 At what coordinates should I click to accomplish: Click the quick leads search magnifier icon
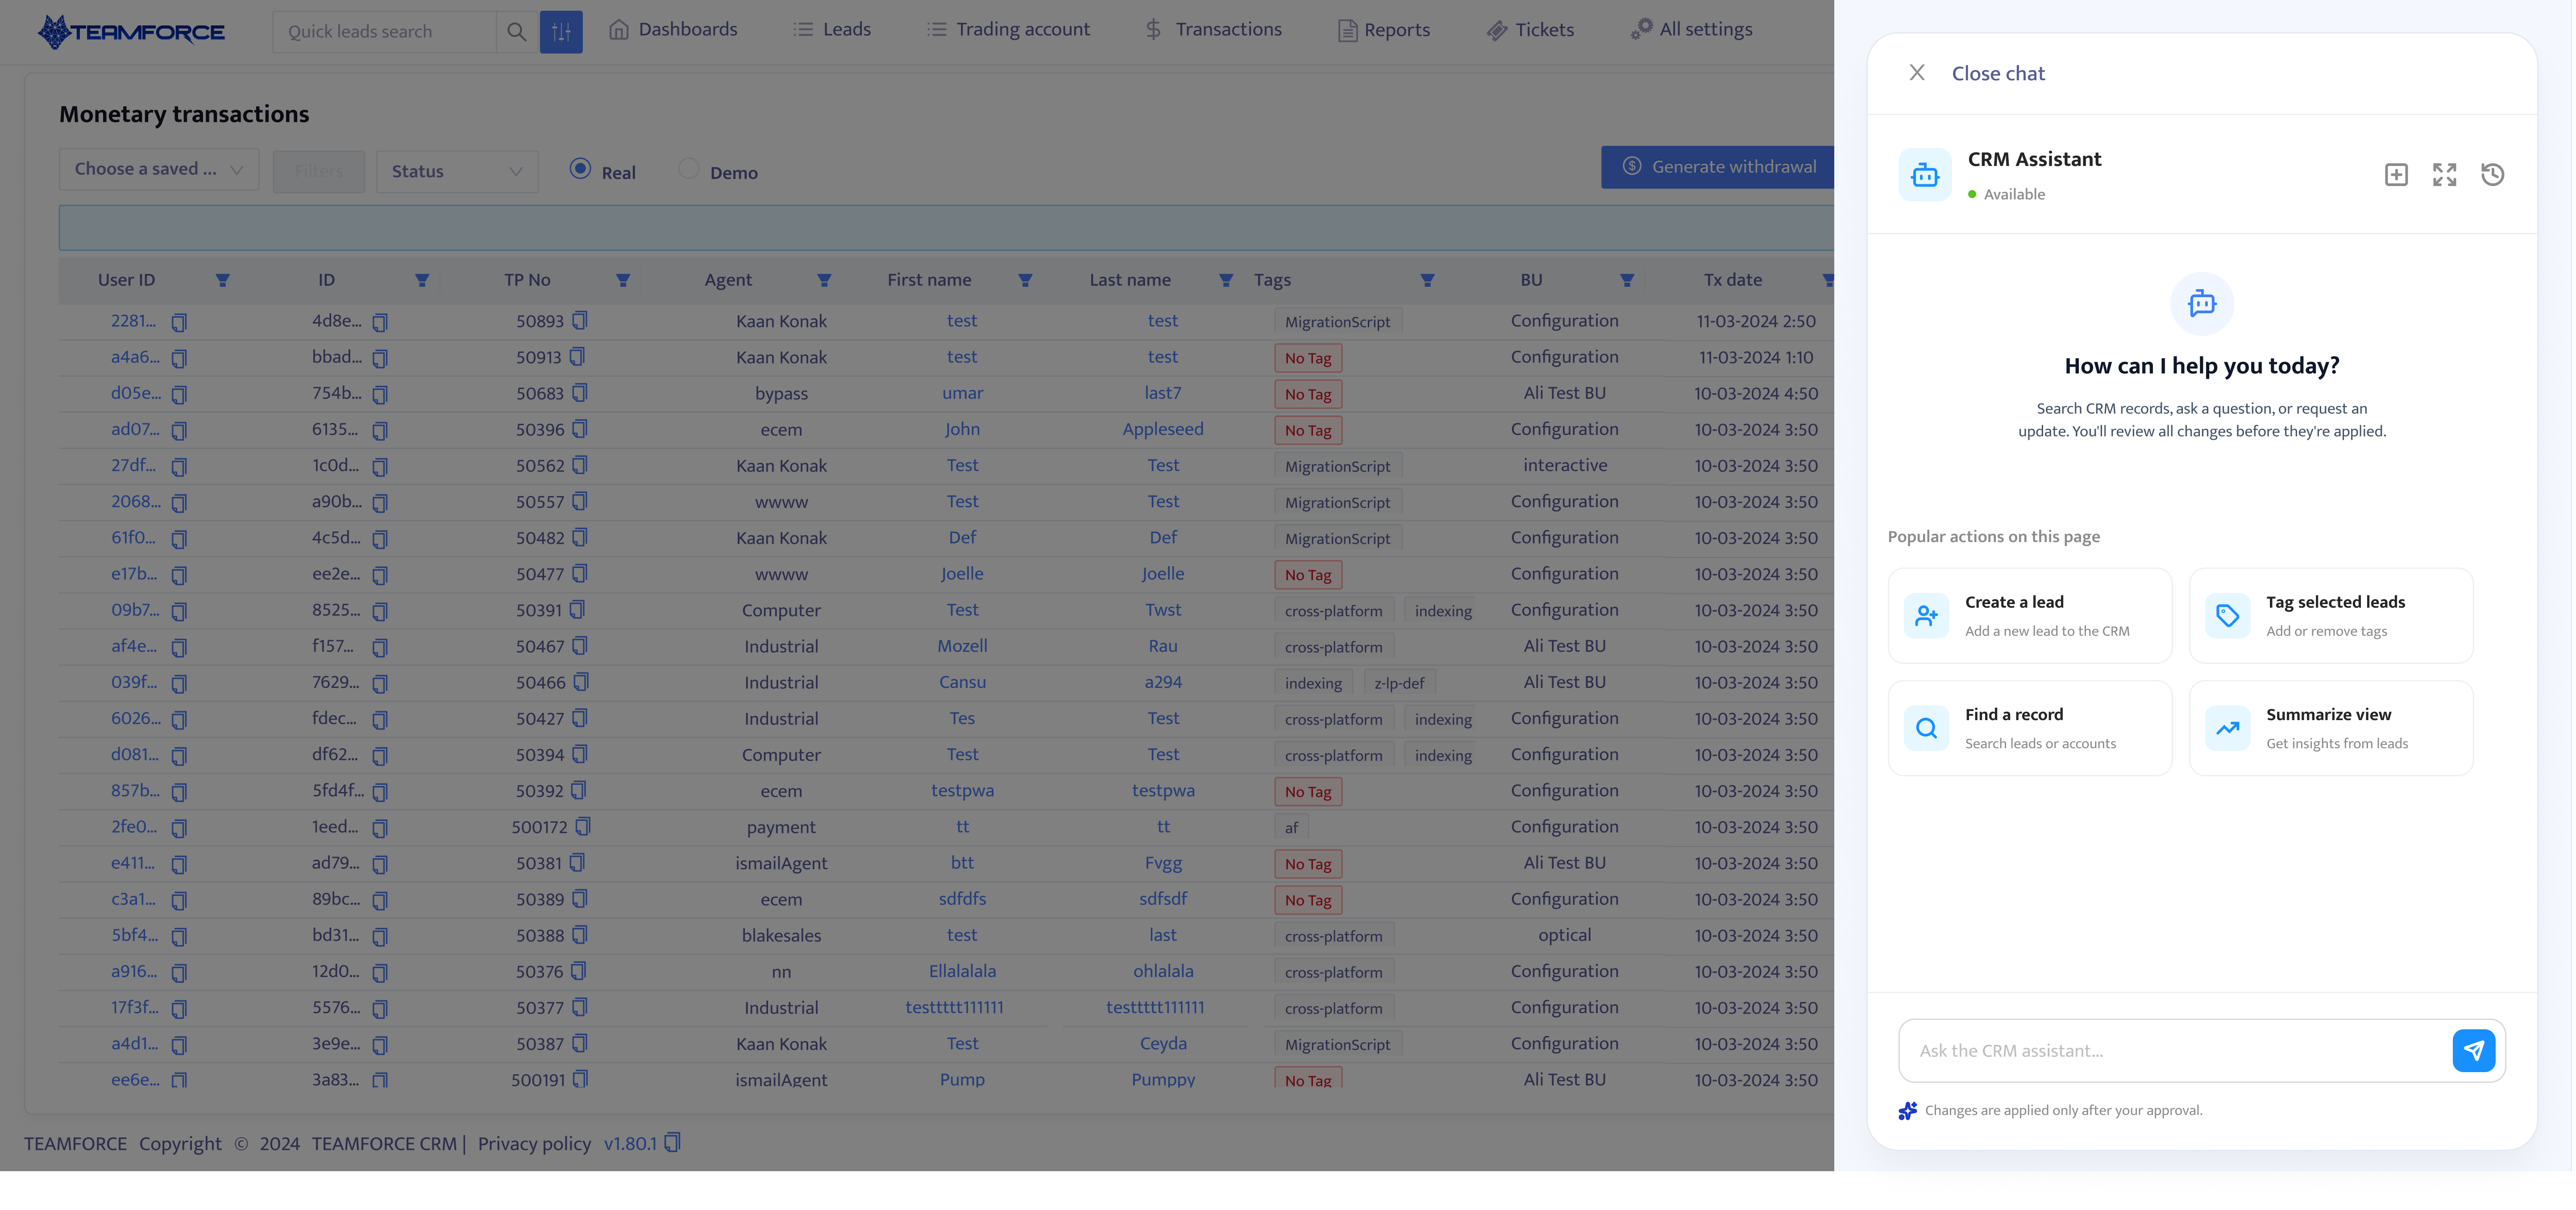(x=516, y=32)
